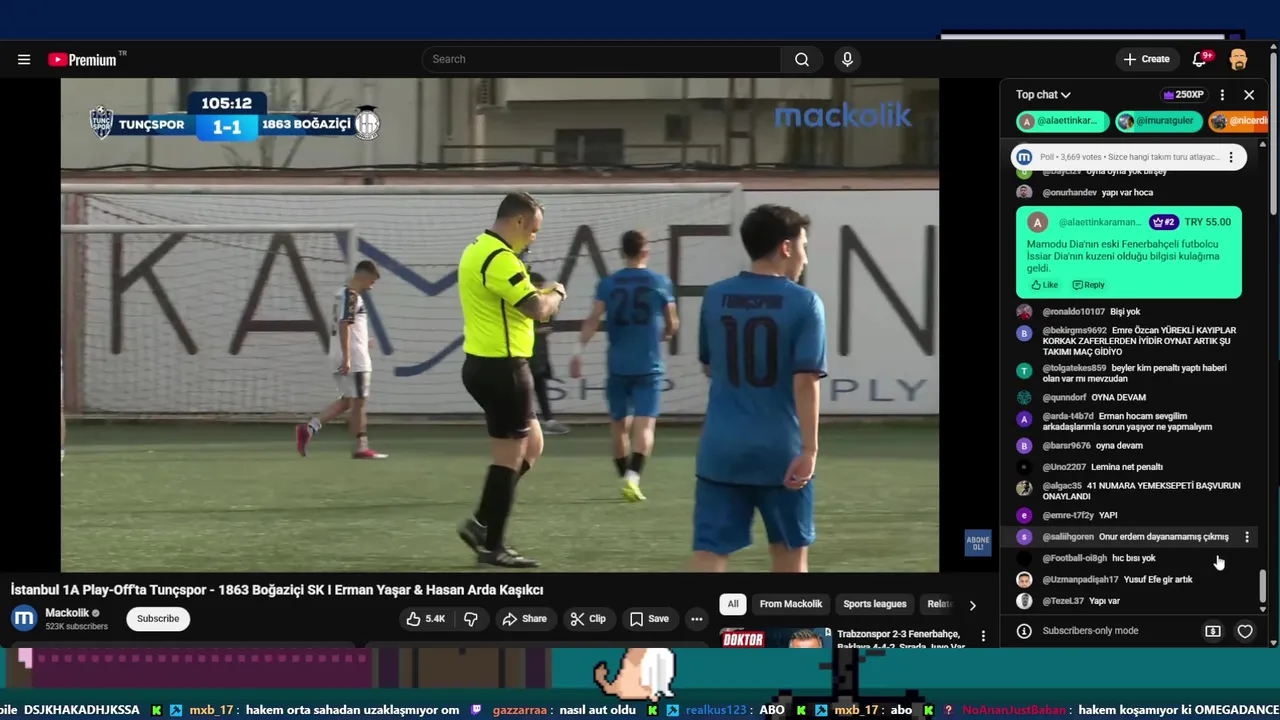The width and height of the screenshot is (1280, 720).
Task: Select the From Mackolik filter chip
Action: coord(791,604)
